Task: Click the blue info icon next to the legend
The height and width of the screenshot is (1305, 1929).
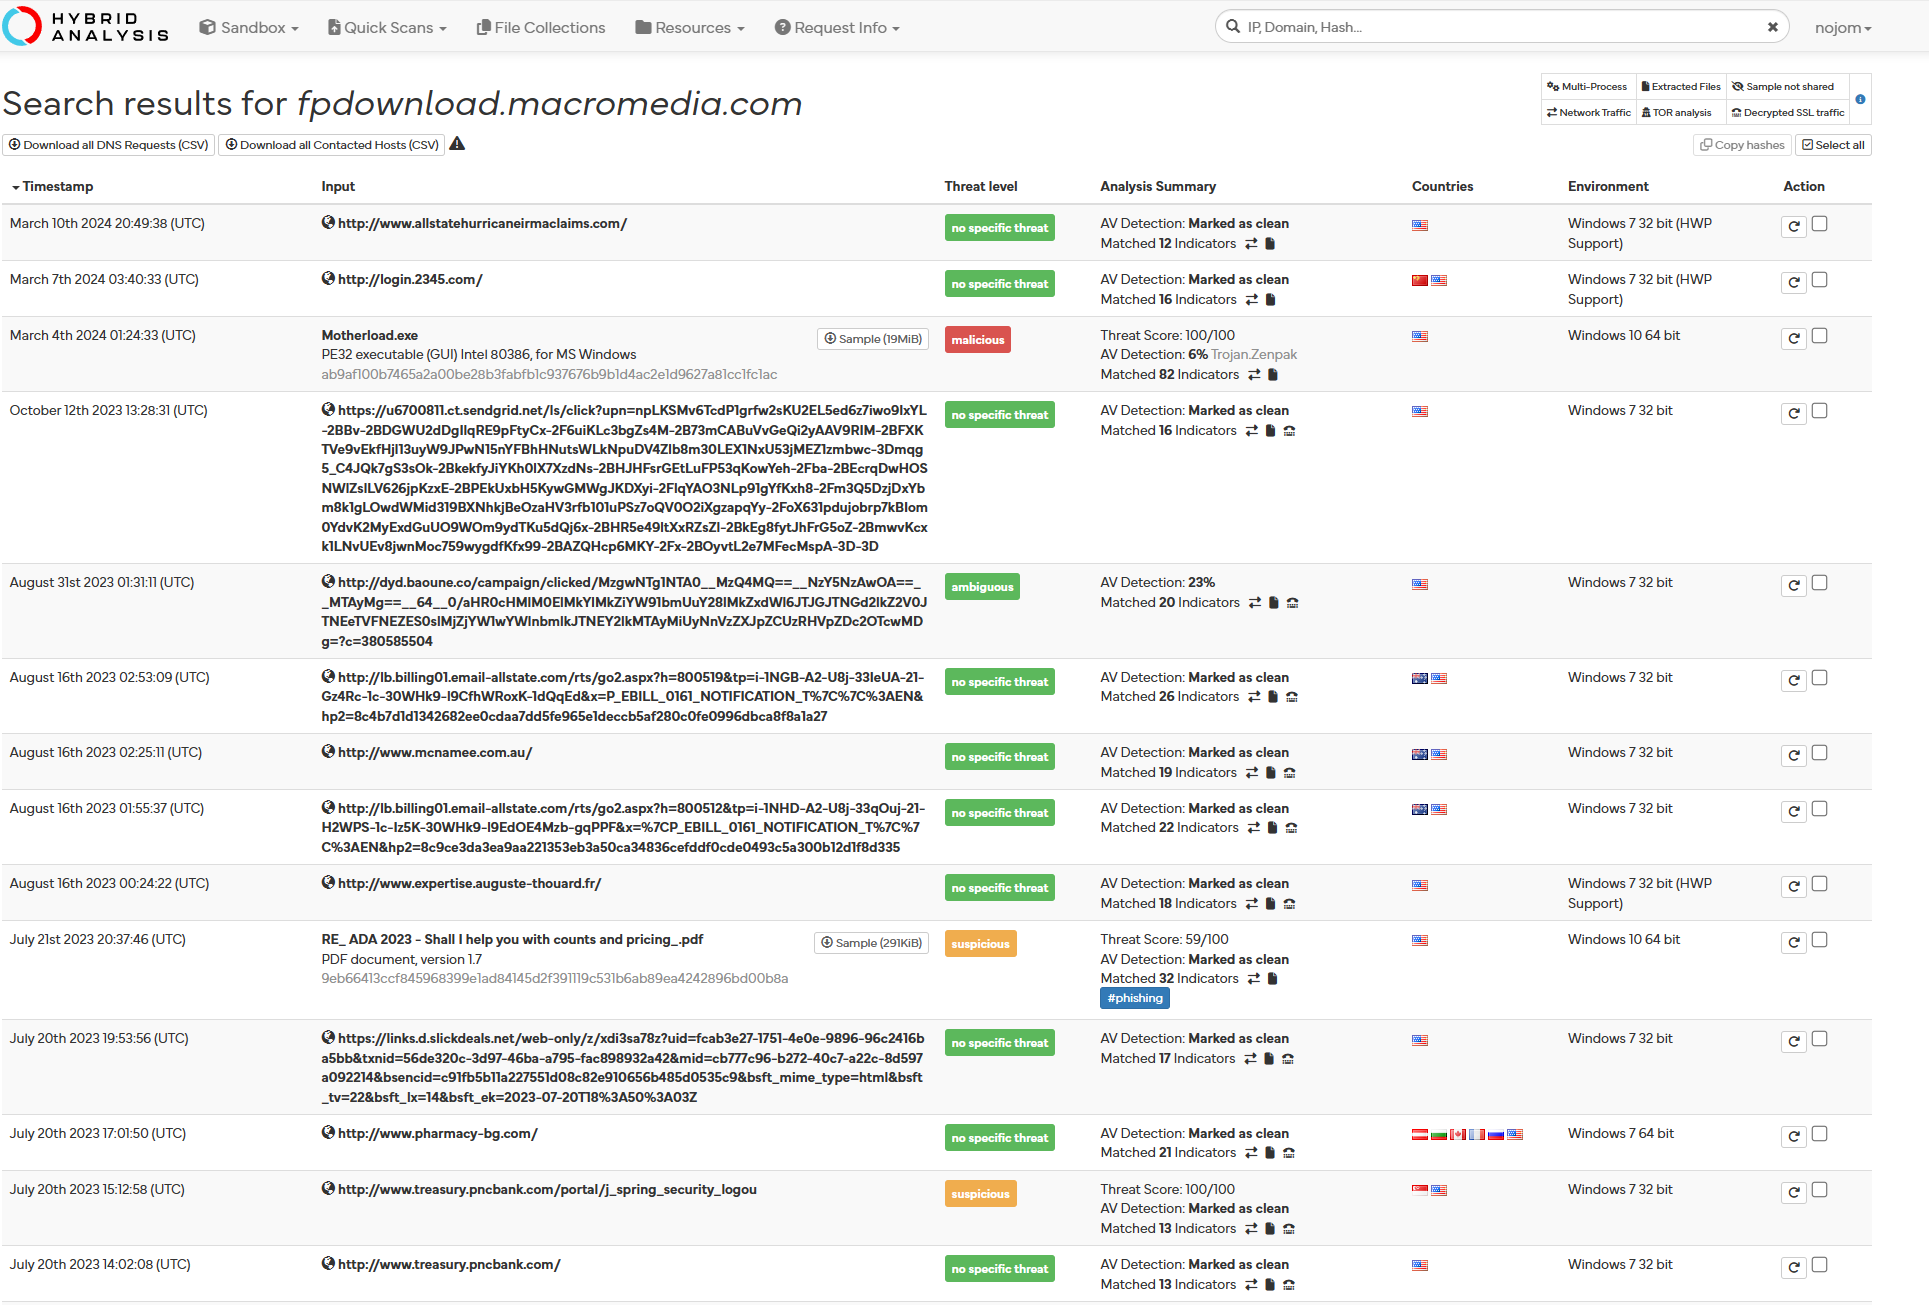Action: coord(1860,99)
